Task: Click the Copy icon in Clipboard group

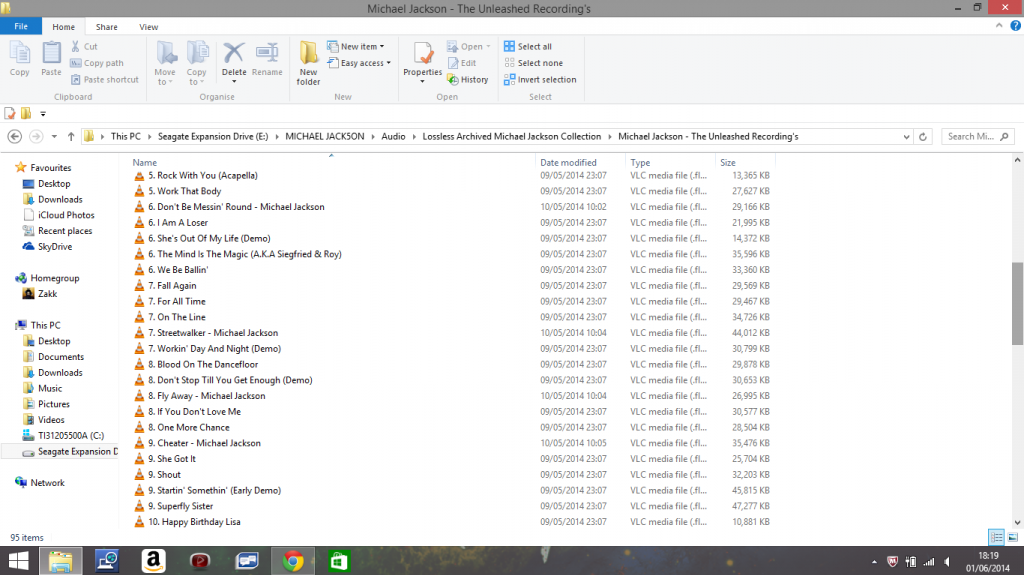Action: [x=19, y=58]
